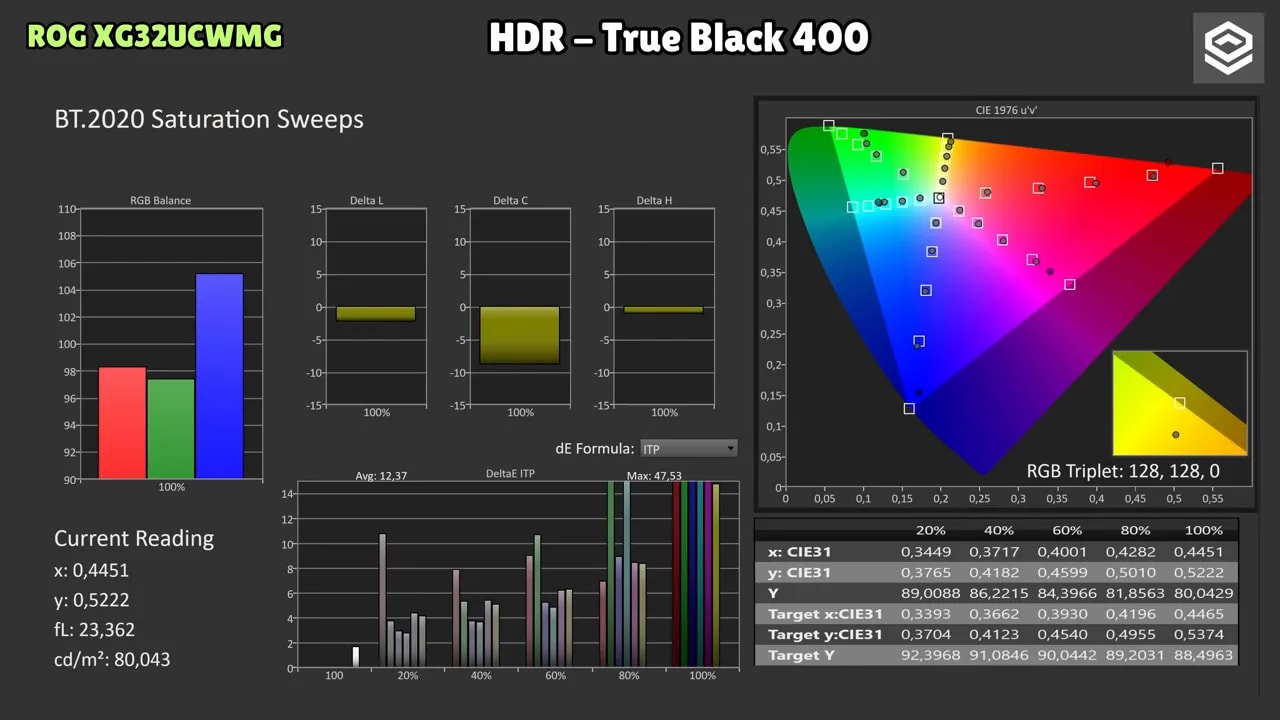Click the red bar in RGB Balance

[x=122, y=423]
